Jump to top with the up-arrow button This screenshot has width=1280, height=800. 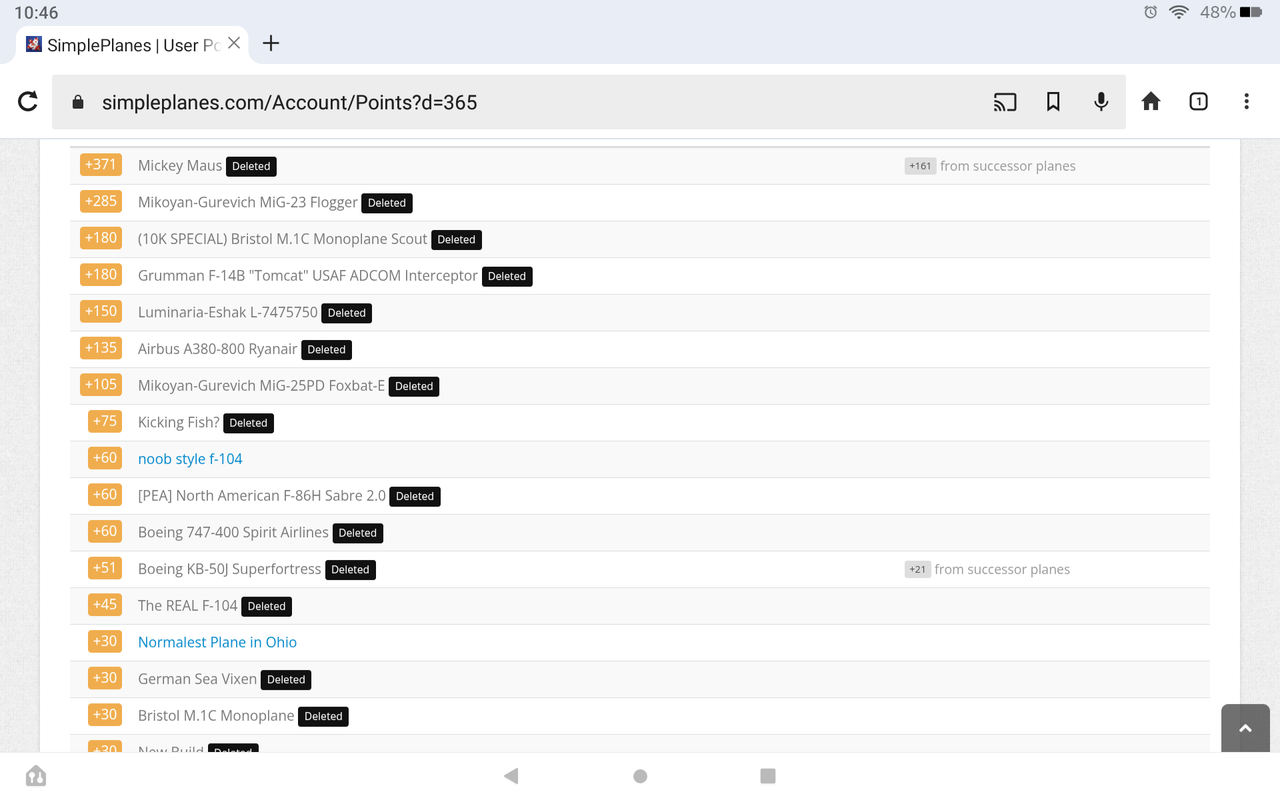(1245, 728)
